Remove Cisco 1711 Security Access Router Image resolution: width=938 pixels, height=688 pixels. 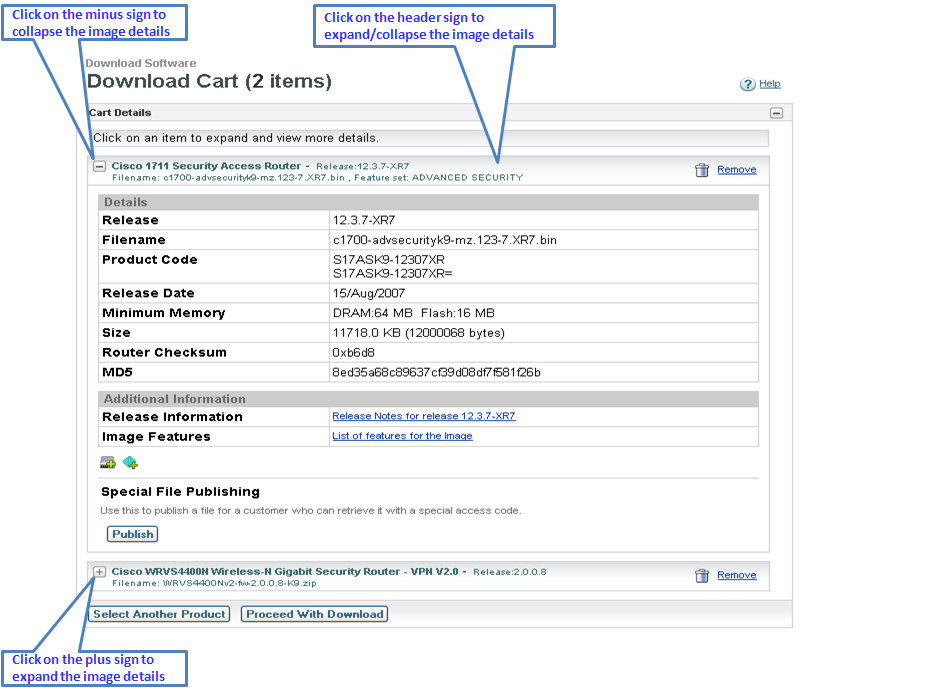[736, 169]
